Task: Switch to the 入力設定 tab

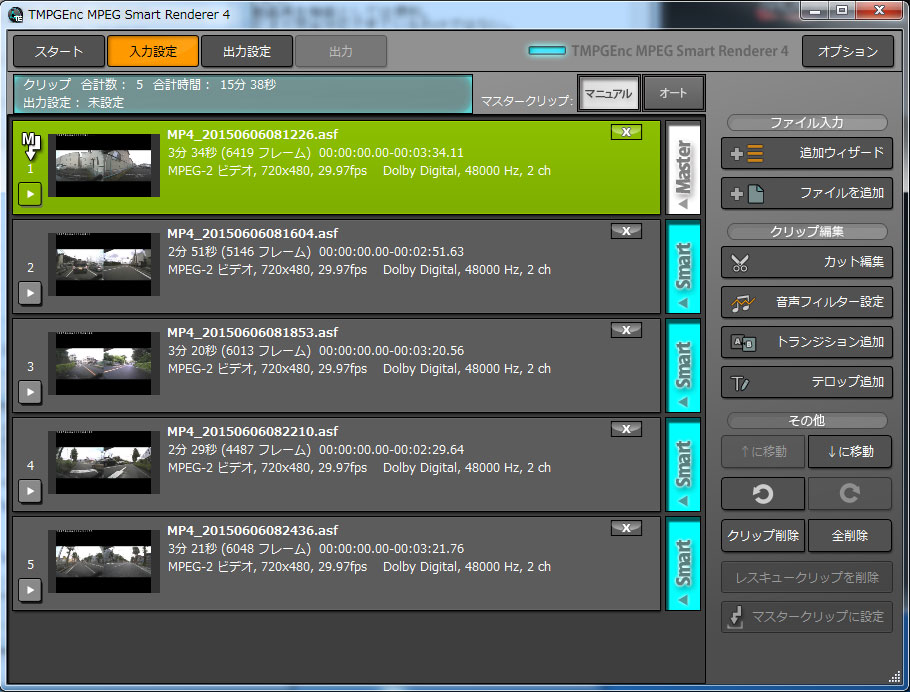Action: point(153,51)
